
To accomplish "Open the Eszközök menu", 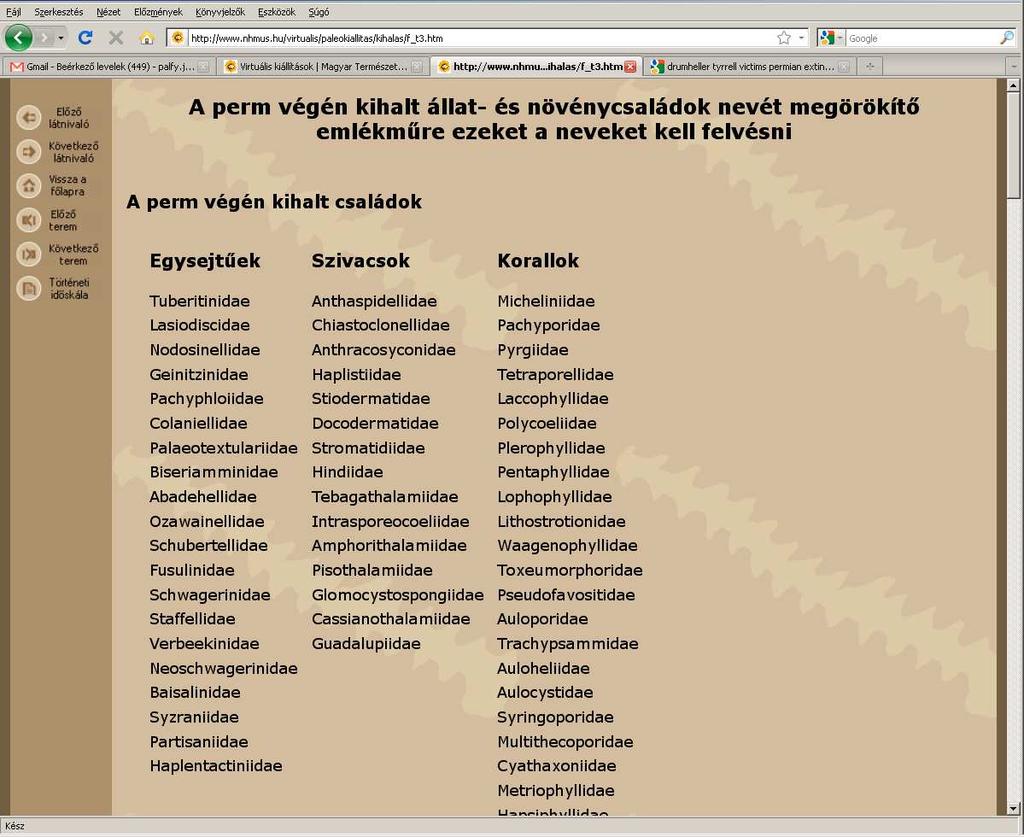I will (x=276, y=12).
